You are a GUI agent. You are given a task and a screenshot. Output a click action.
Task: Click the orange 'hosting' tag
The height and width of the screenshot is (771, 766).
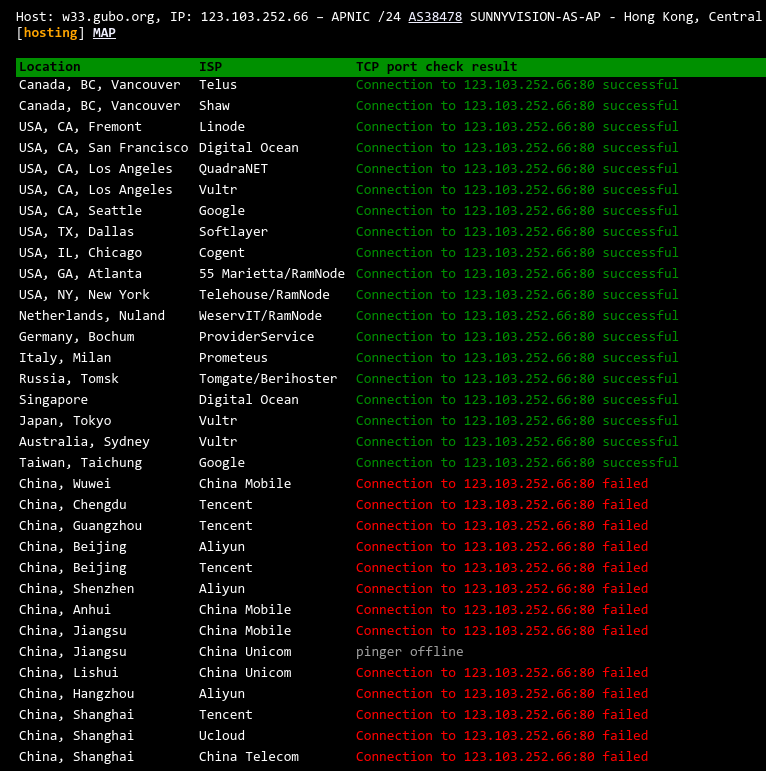click(50, 33)
